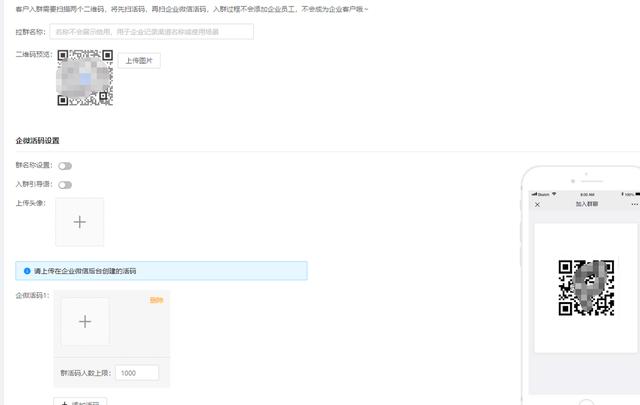The image size is (640, 405).
Task: Click the orange 删除 link on 企微活码1
Action: coord(156,300)
